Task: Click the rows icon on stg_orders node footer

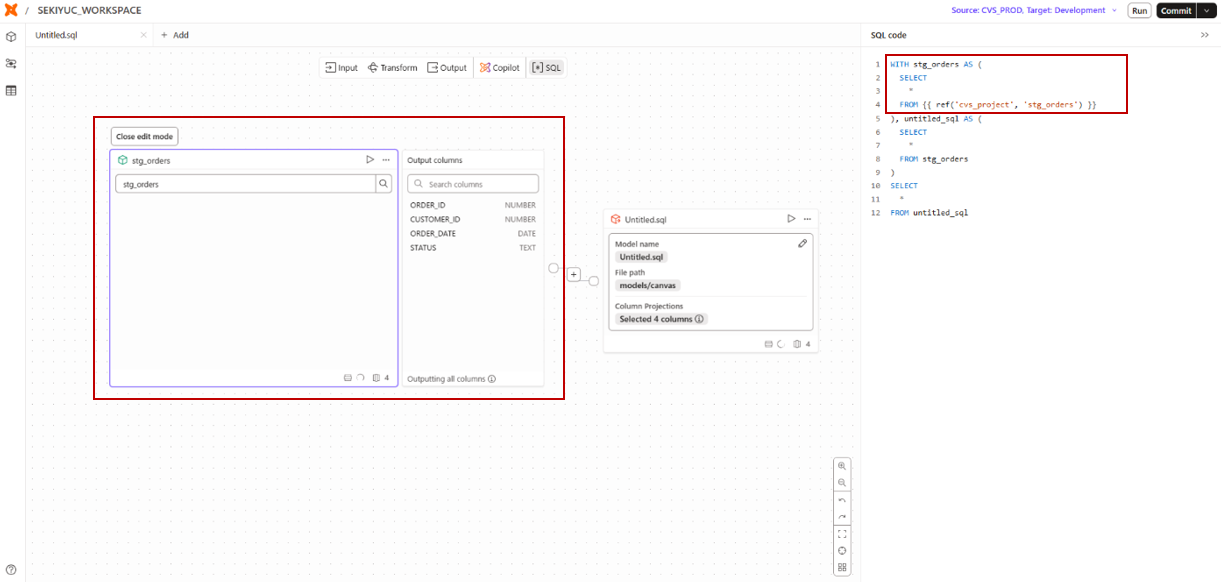Action: (x=348, y=378)
